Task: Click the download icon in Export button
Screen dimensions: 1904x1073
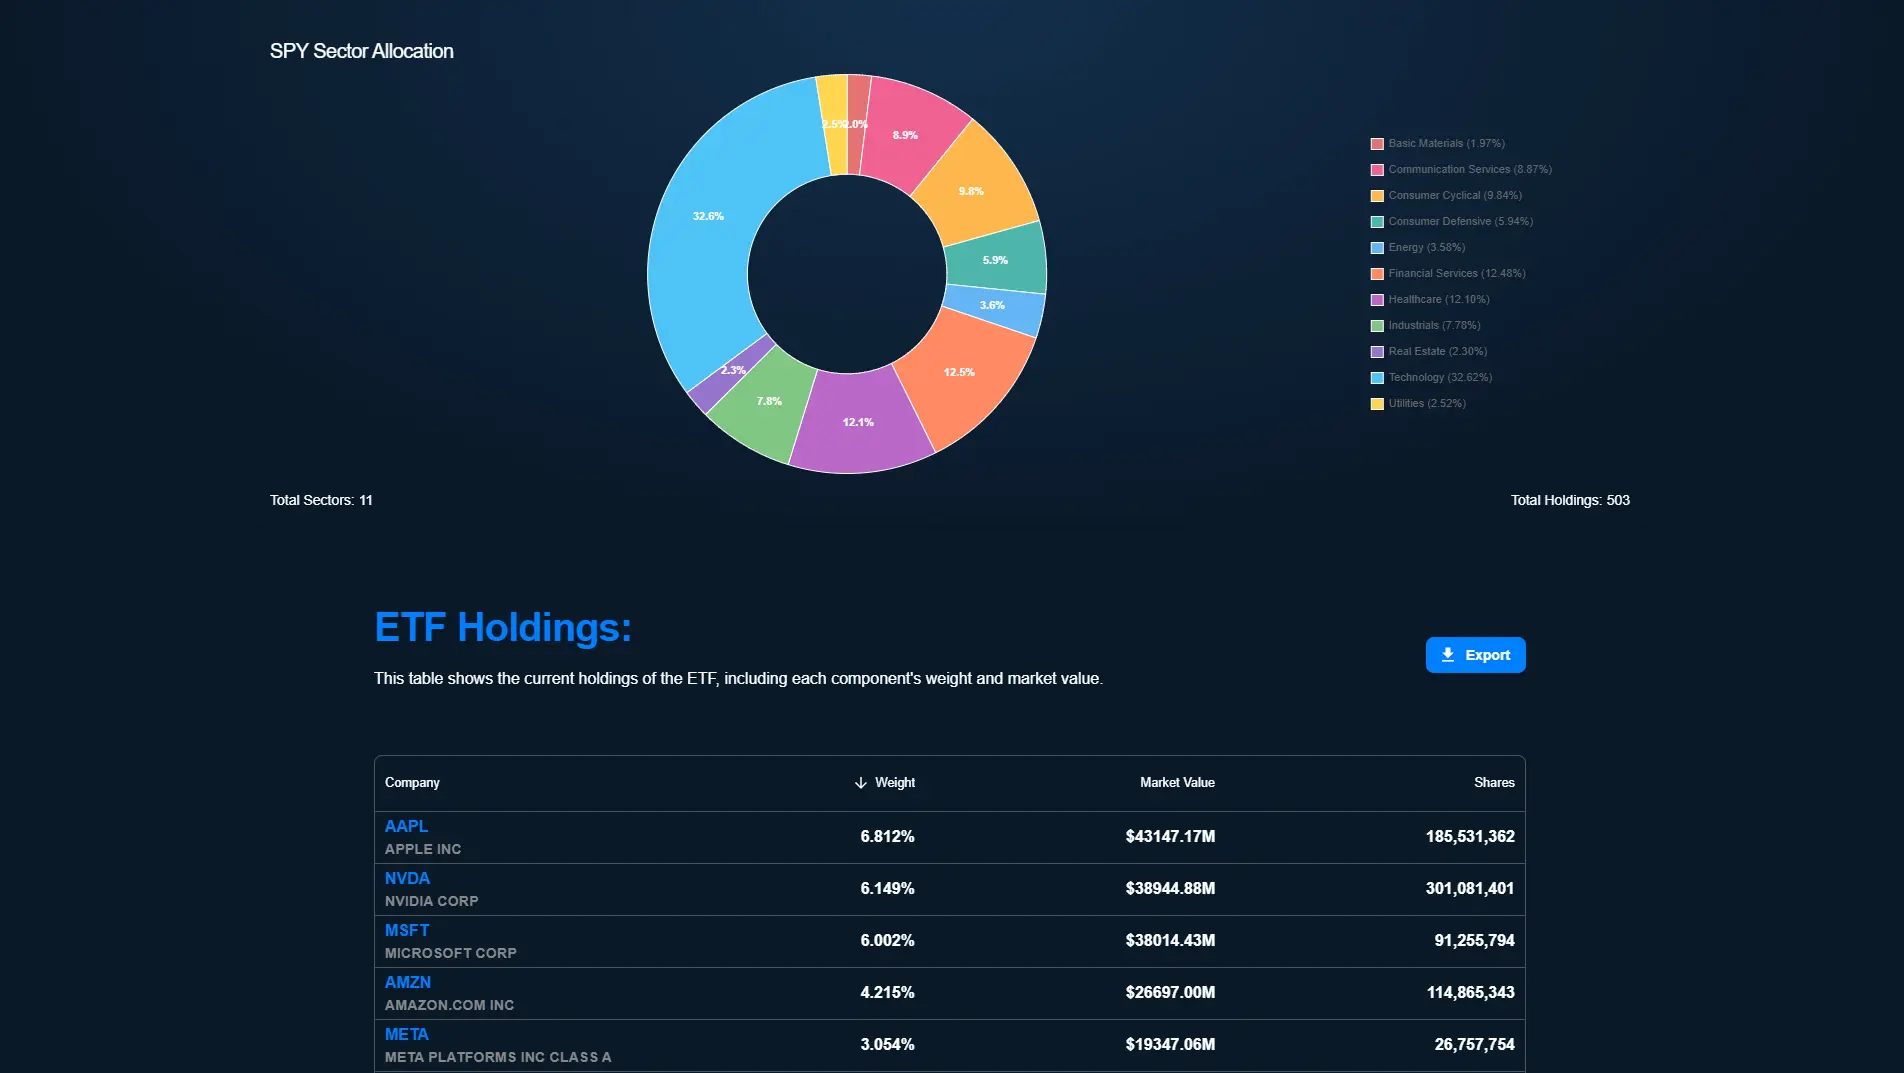Action: tap(1447, 655)
